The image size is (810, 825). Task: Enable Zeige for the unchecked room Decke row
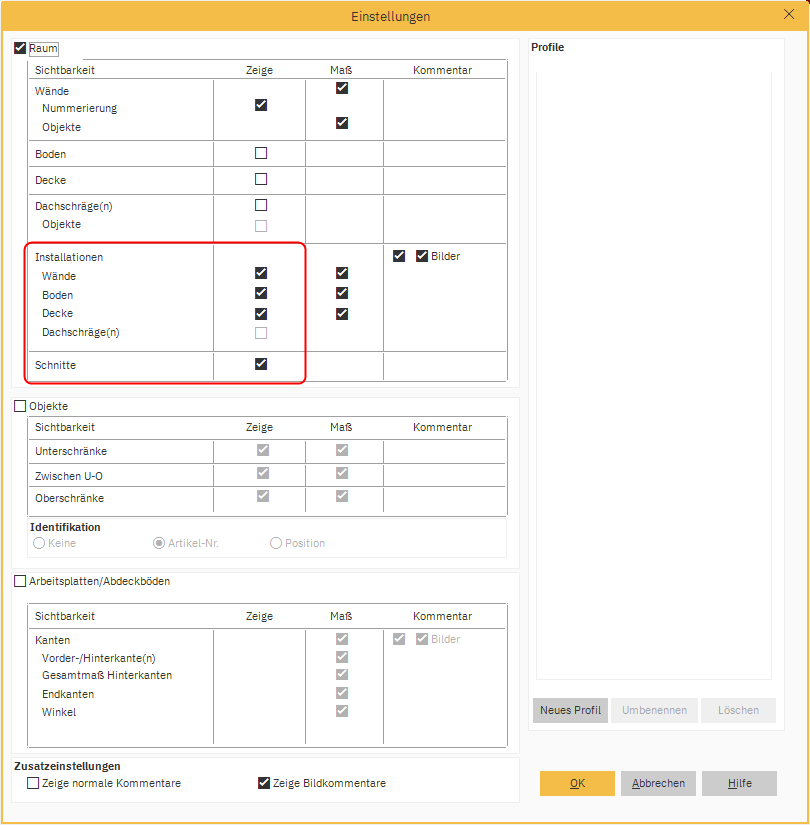(x=261, y=179)
